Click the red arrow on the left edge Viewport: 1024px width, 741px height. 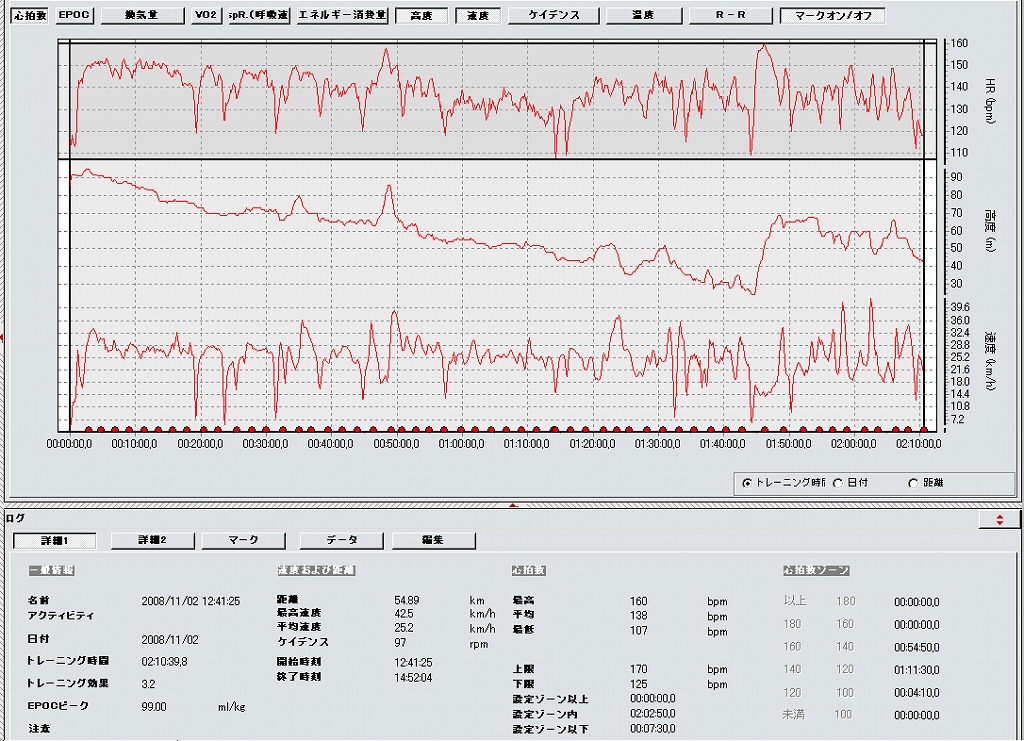(2, 338)
